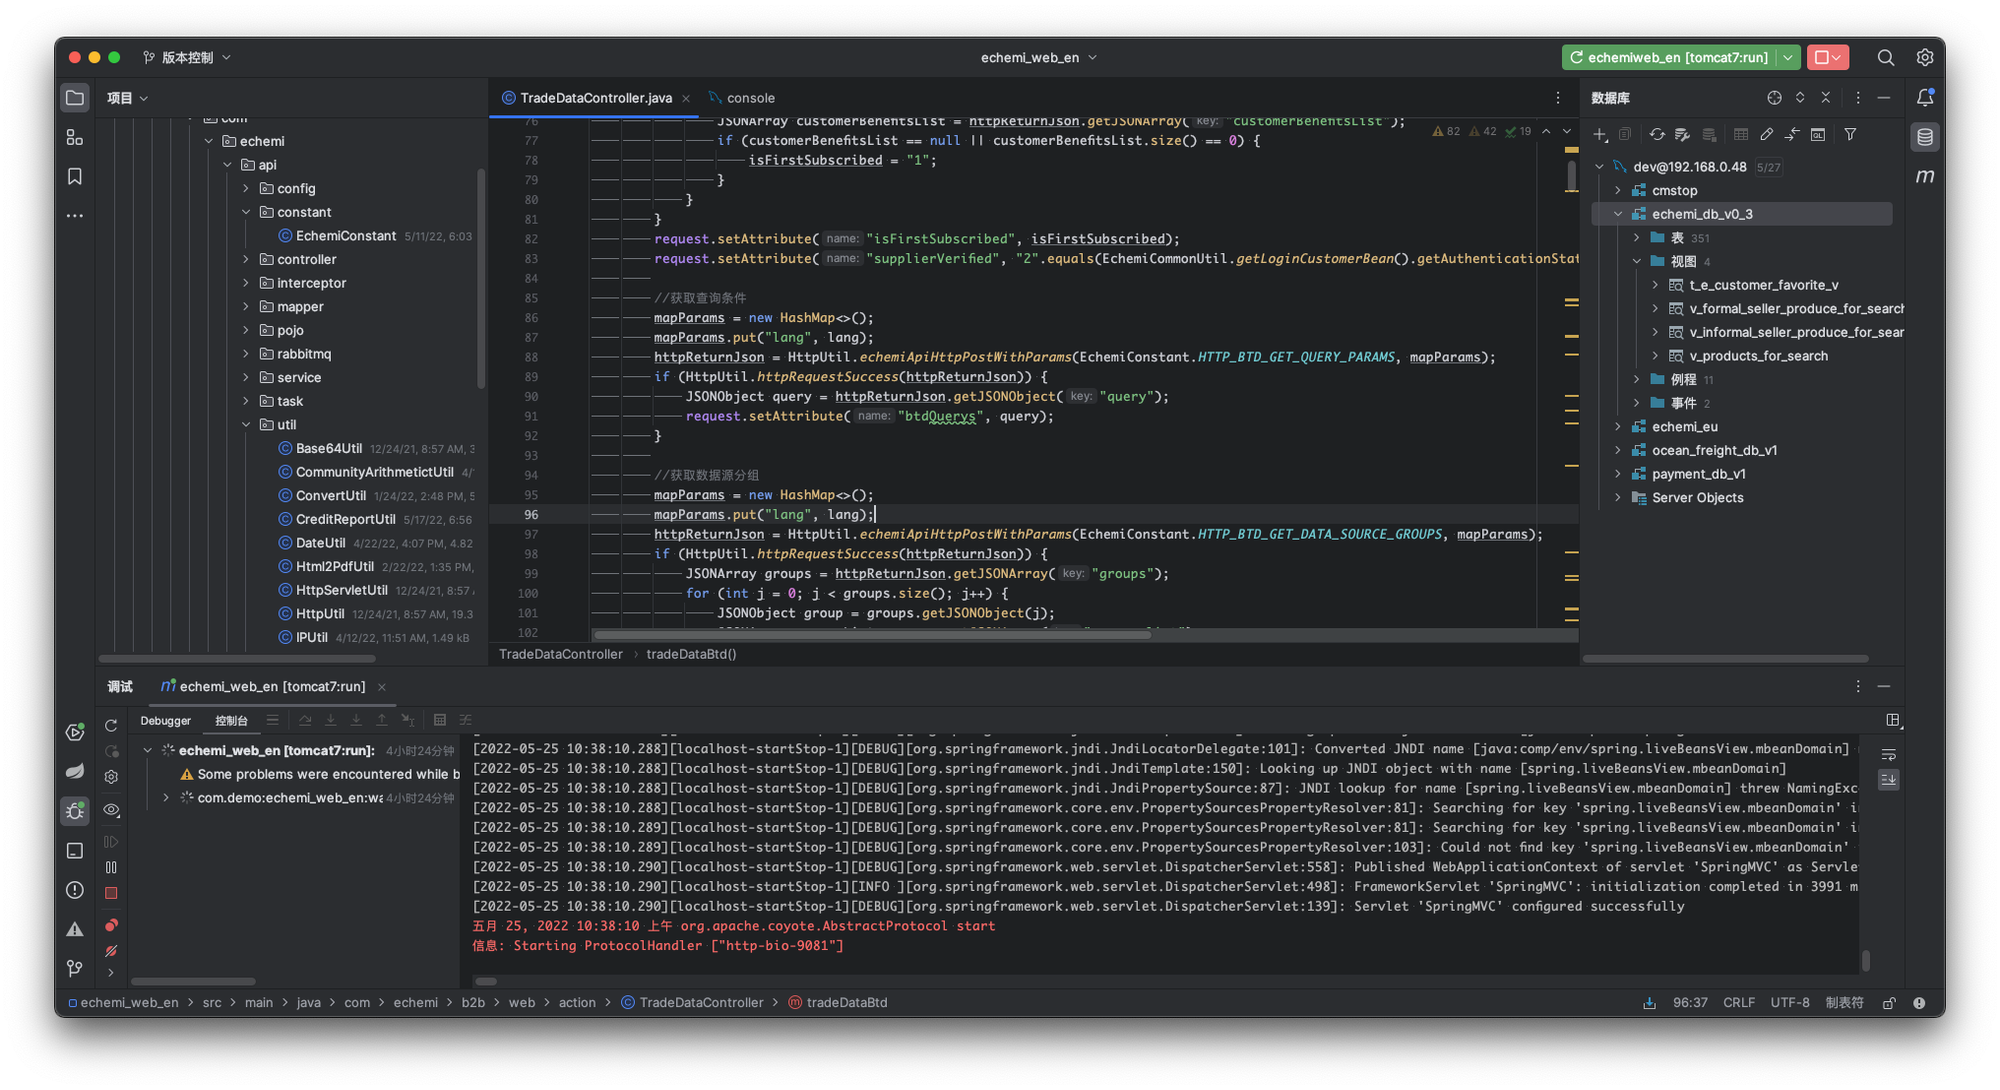Image resolution: width=2000 pixels, height=1090 pixels.
Task: Open the Structure tool window icon
Action: click(74, 137)
